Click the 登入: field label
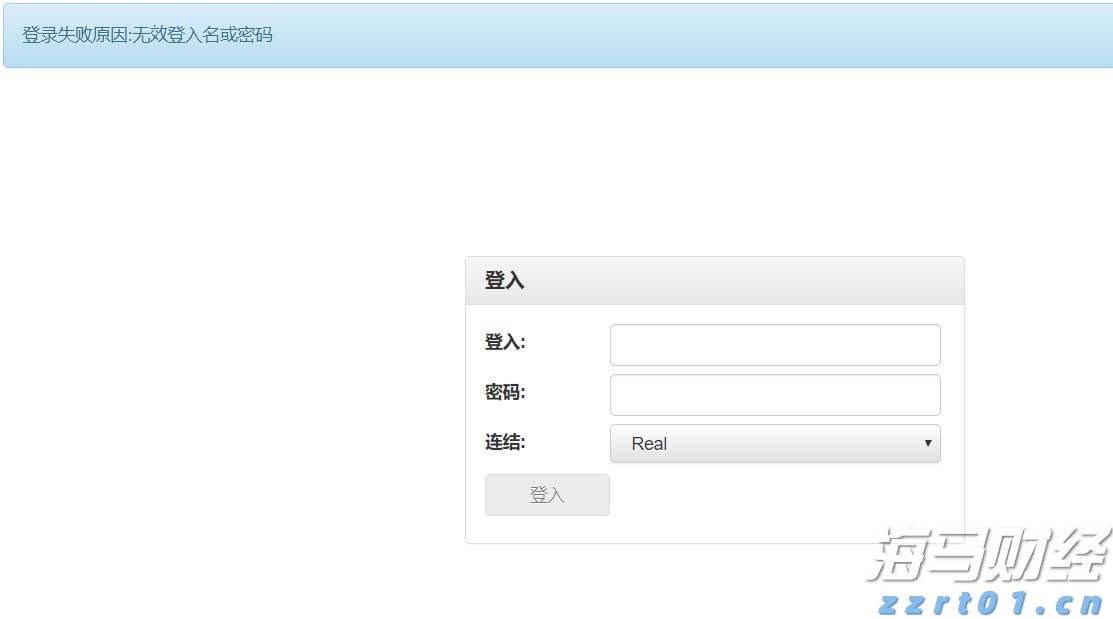Image resolution: width=1113 pixels, height=619 pixels. pyautogui.click(x=505, y=342)
